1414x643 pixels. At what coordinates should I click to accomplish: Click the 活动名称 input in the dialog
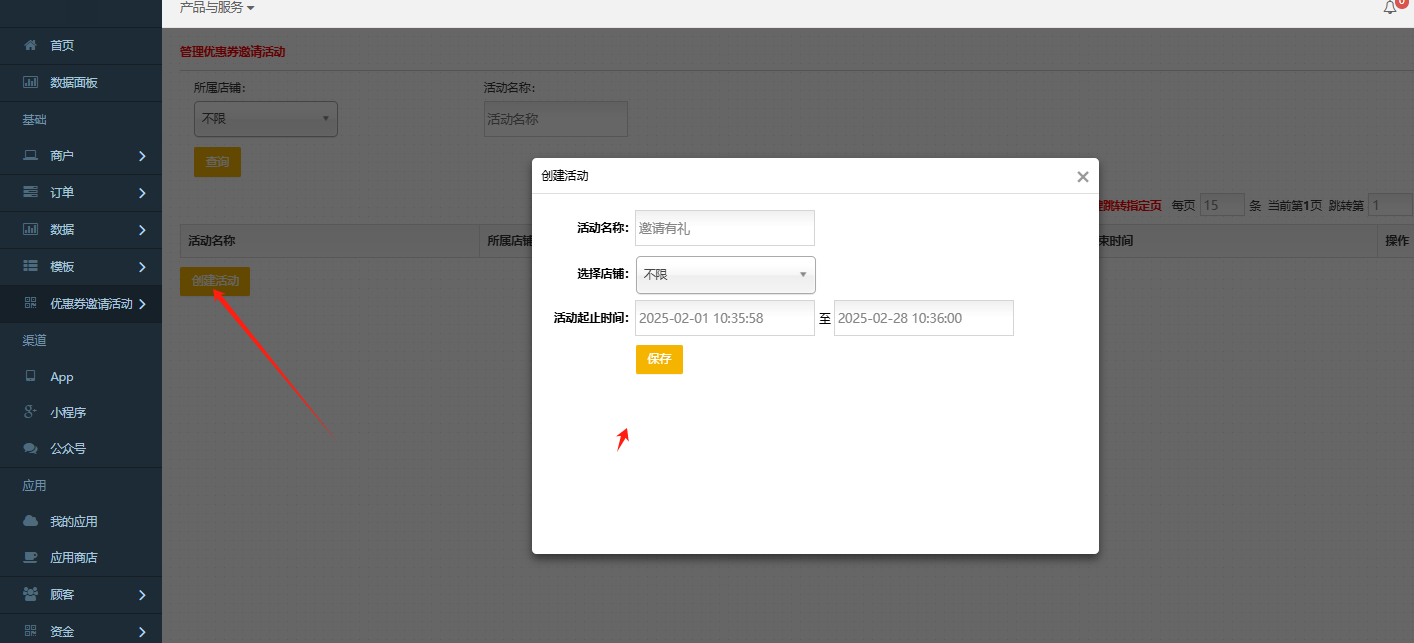click(725, 228)
